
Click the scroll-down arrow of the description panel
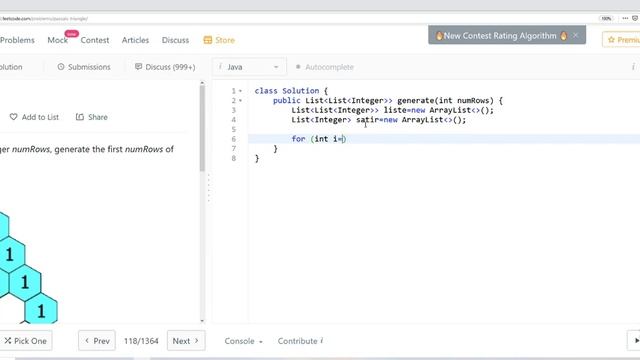202,321
